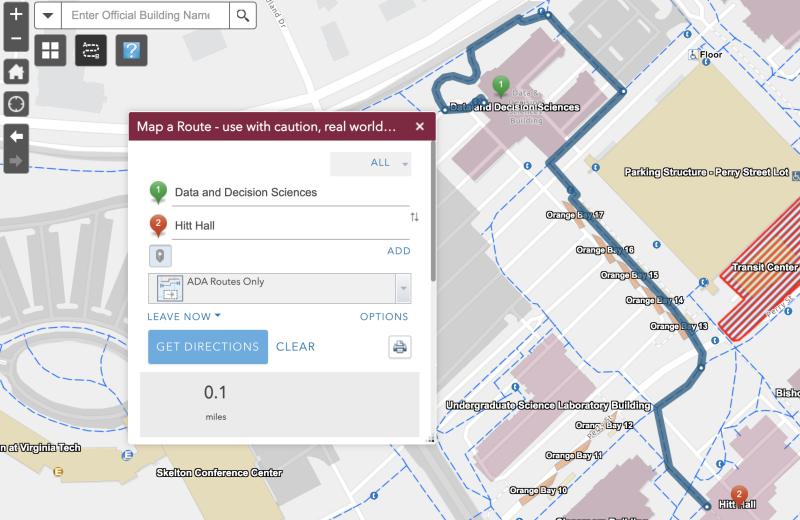Open the basemap gallery grid icon
The height and width of the screenshot is (520, 800).
50,51
